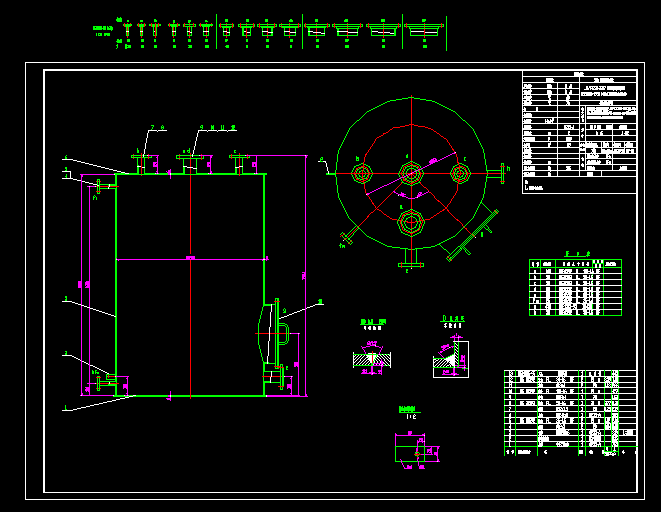Select center nozzle d in plan view
This screenshot has width=661, height=512.
[x=411, y=174]
